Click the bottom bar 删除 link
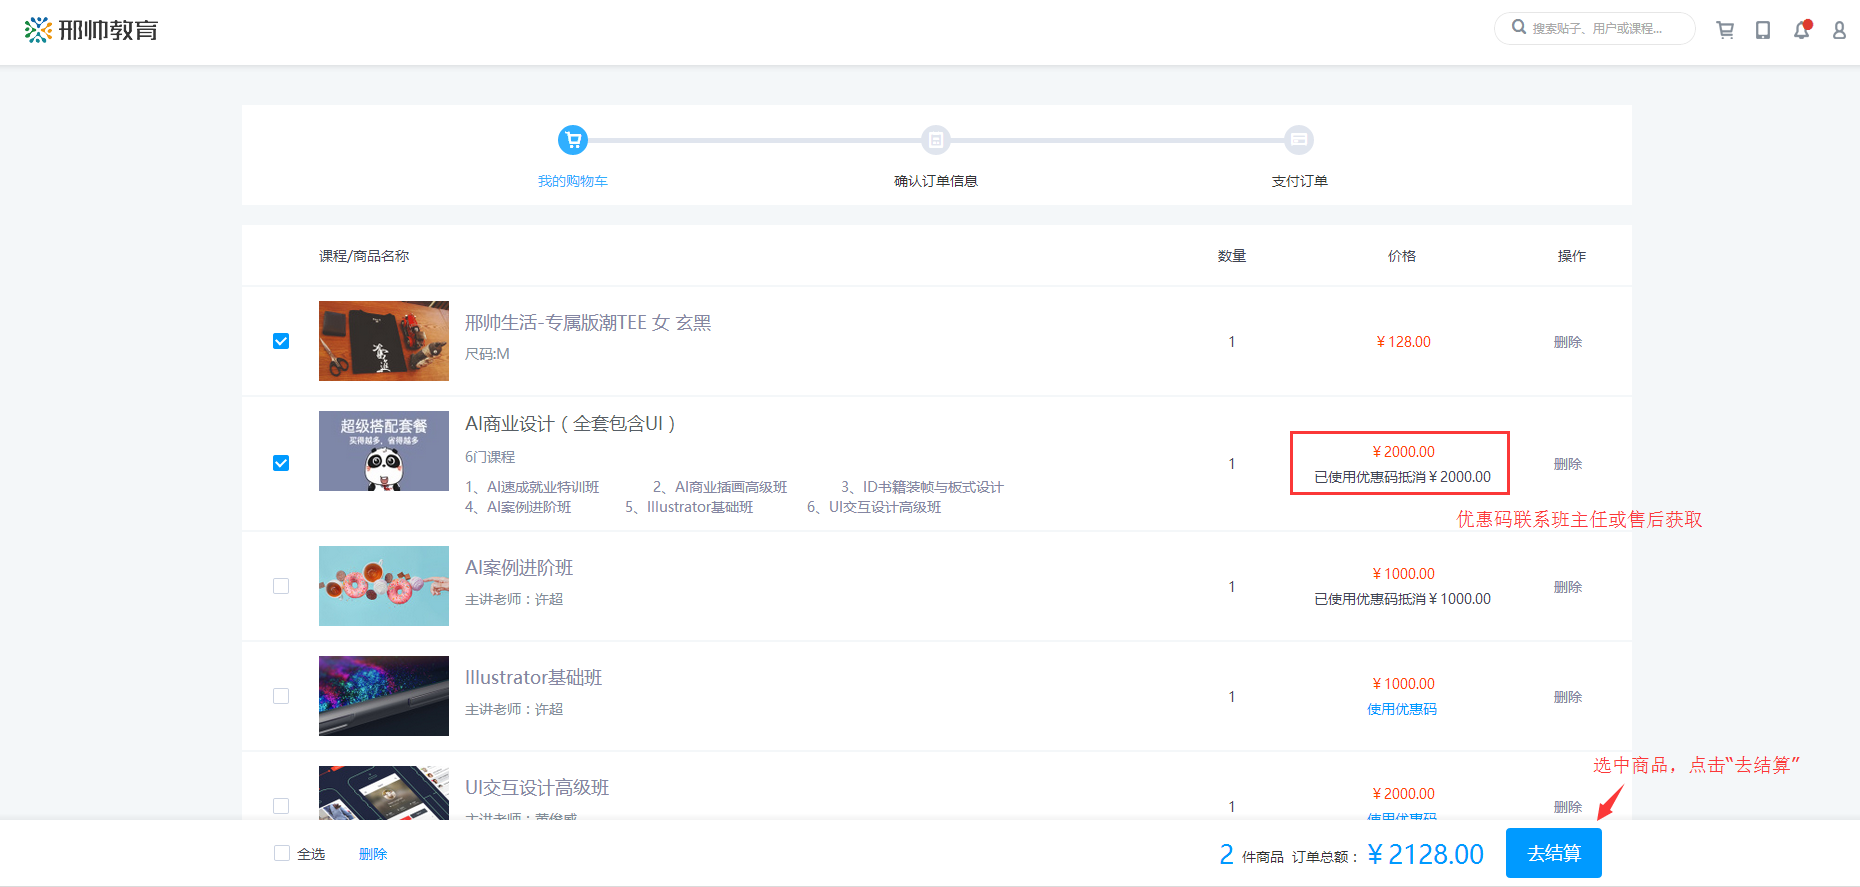Viewport: 1860px width, 887px height. (x=373, y=854)
